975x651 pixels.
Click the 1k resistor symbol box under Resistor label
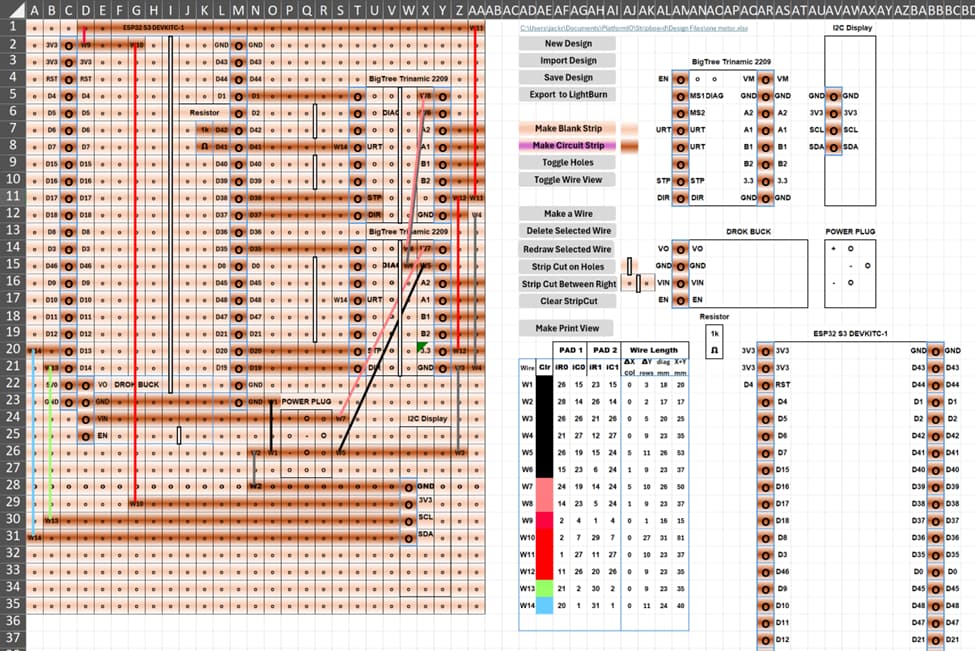714,342
